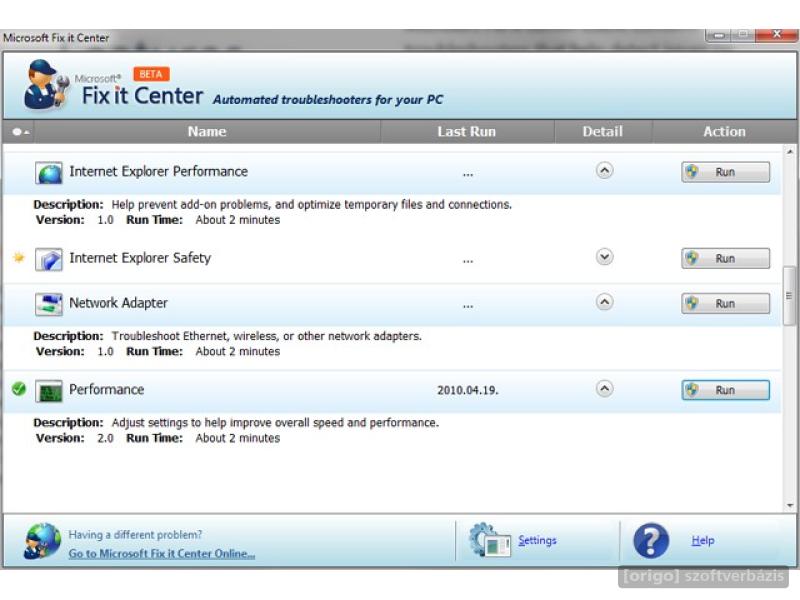Sort by the Last Run column header
Screen dimensions: 800x600
pos(467,132)
